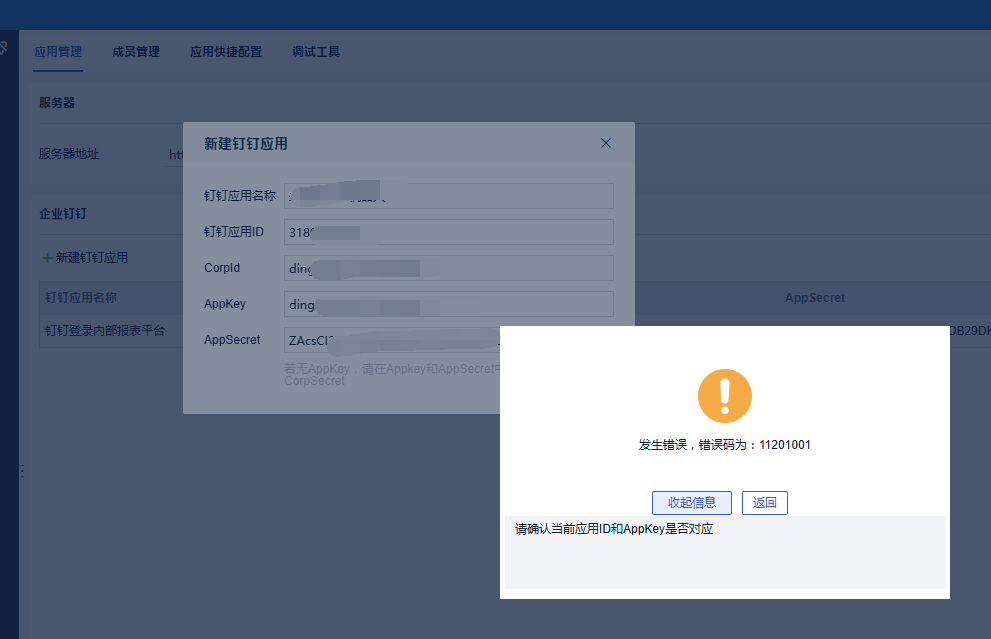This screenshot has height=639, width=991.
Task: Click the 收起信息 button
Action: (x=691, y=503)
